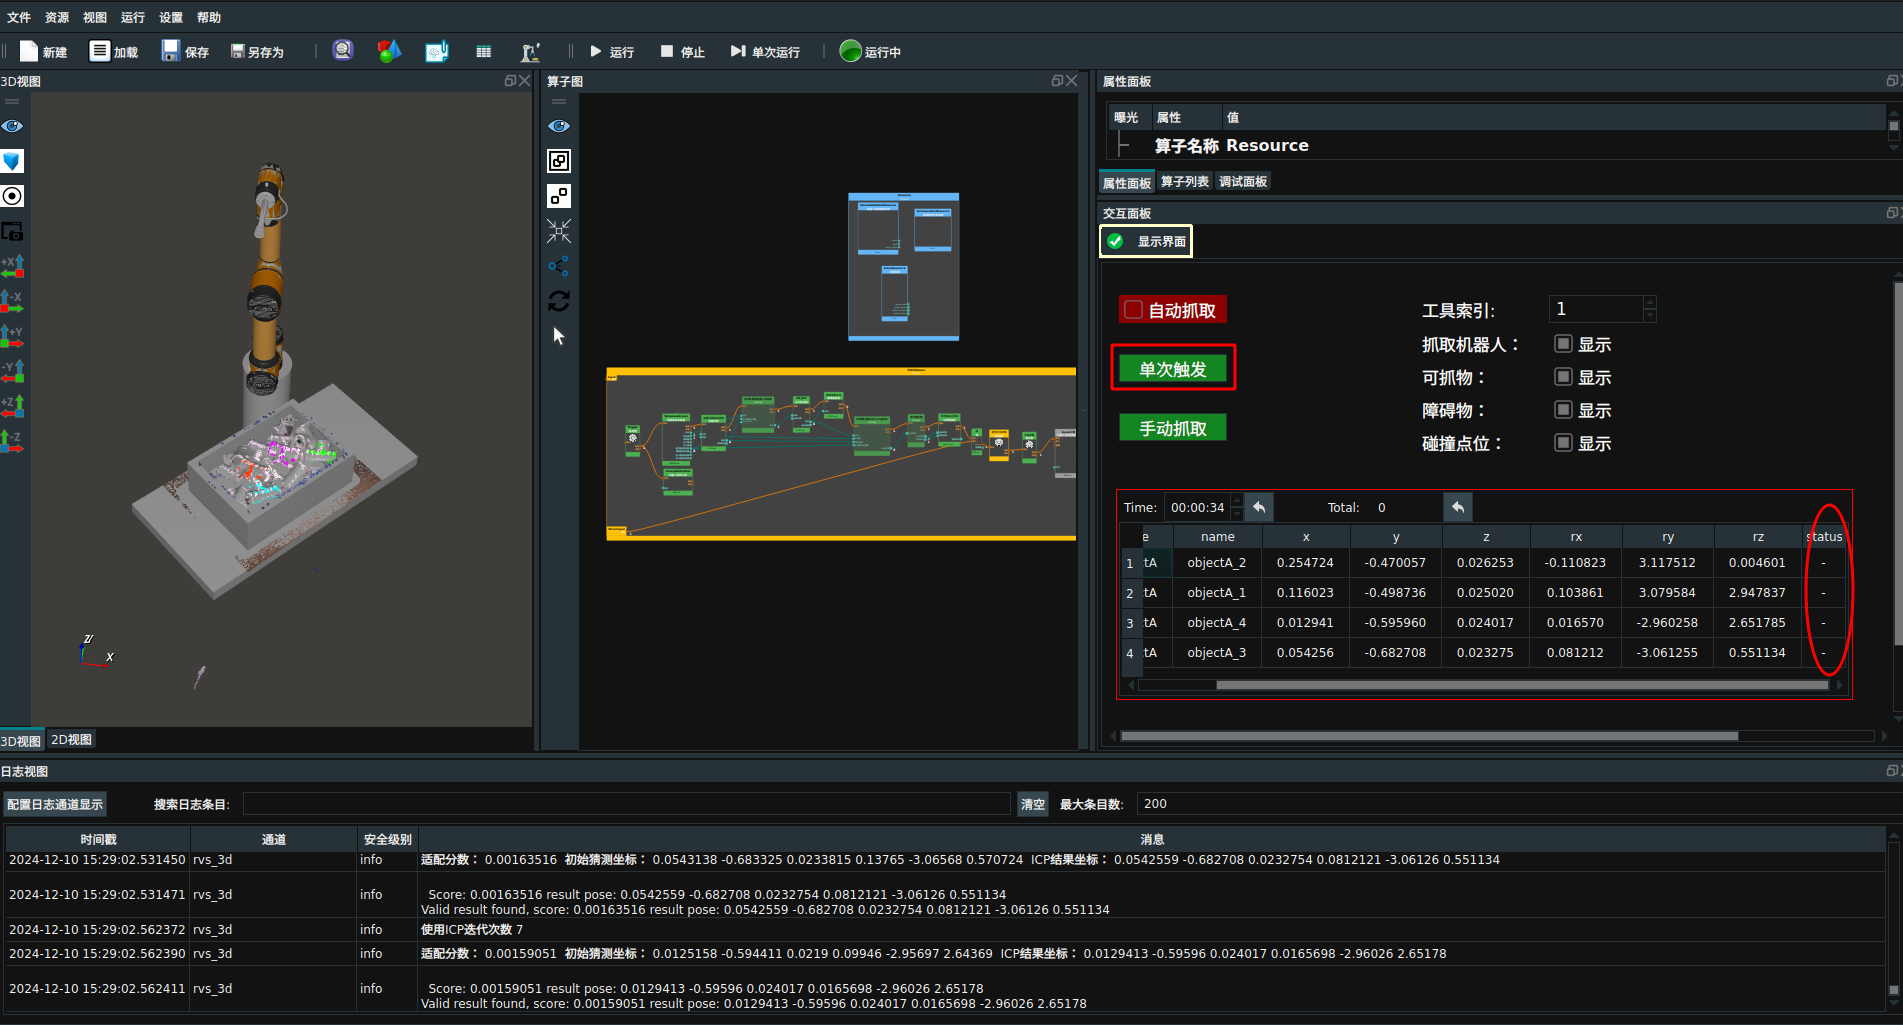Toggle the eye icon in the 3D view sidebar

12,126
